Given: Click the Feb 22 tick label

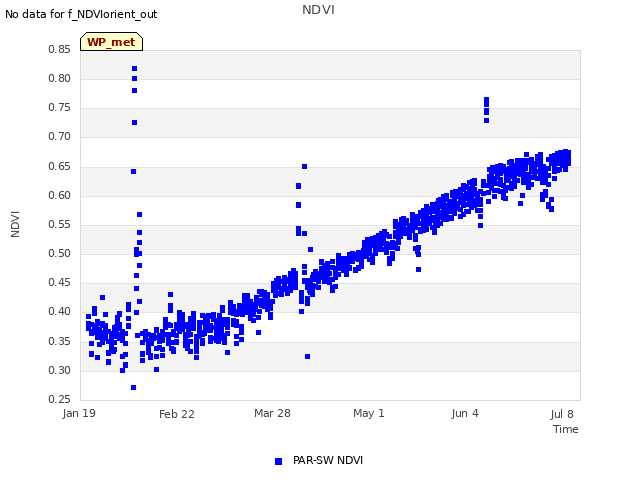Looking at the screenshot, I should pyautogui.click(x=177, y=414).
